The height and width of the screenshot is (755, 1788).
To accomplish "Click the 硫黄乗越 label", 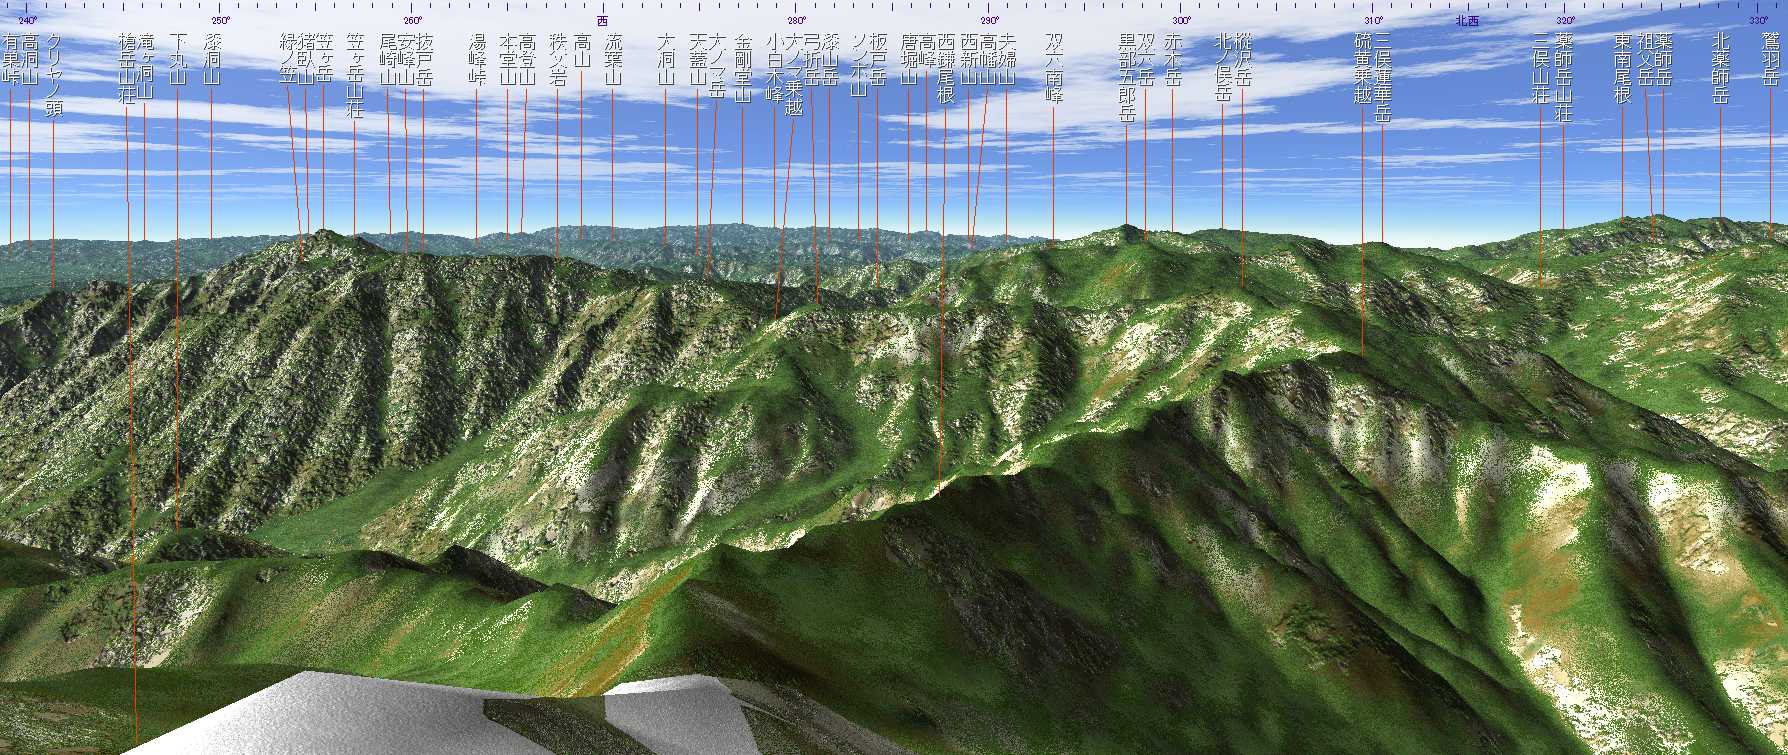I will [1362, 68].
